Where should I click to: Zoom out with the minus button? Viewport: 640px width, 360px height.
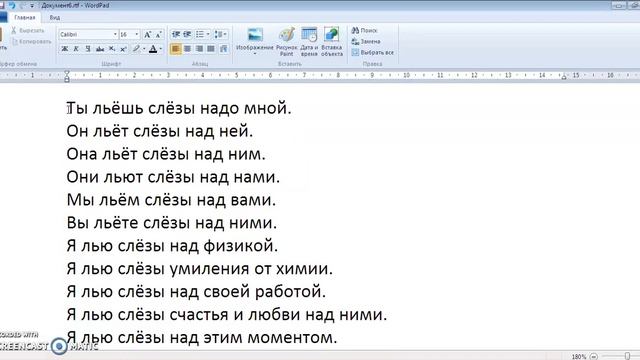[594, 357]
